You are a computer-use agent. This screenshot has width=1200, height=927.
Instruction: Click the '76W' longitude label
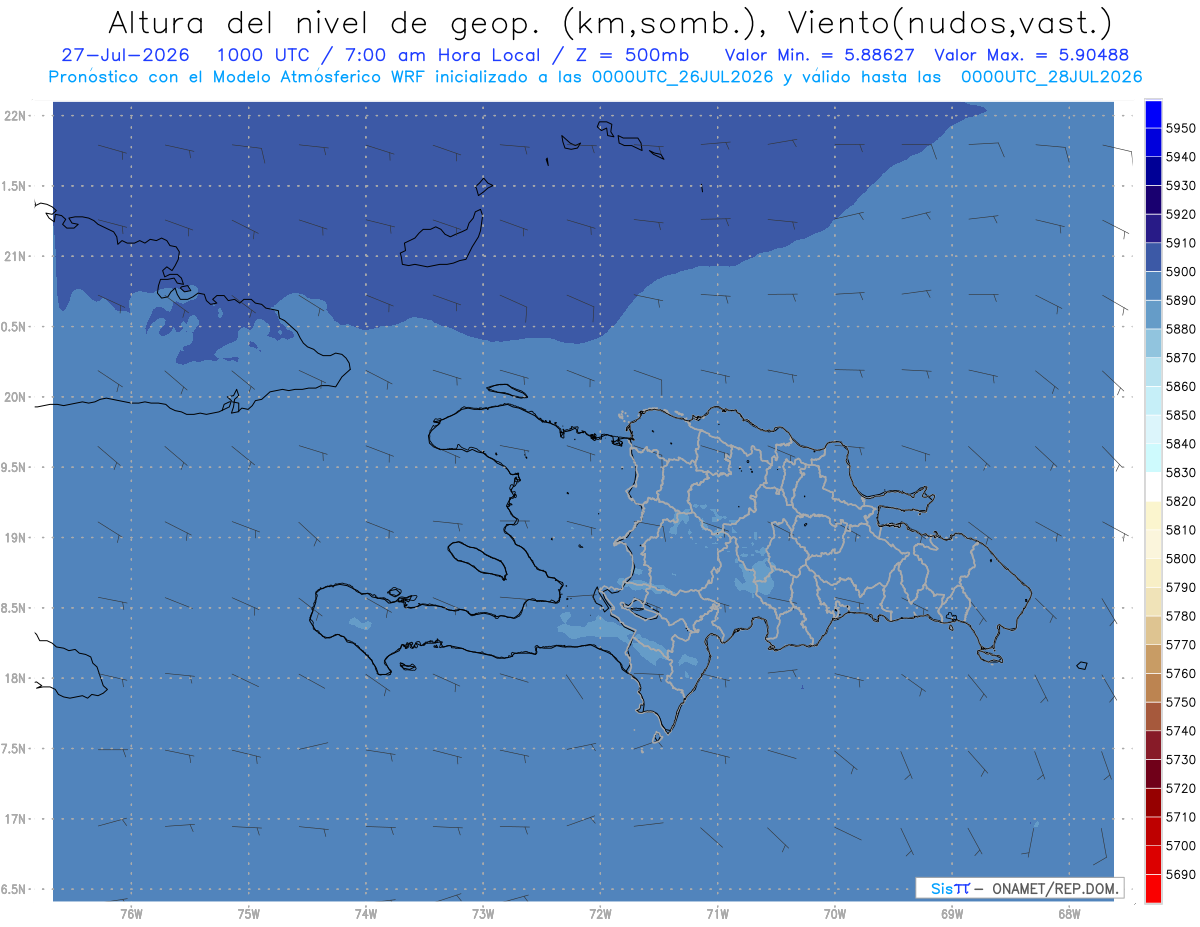coord(131,913)
